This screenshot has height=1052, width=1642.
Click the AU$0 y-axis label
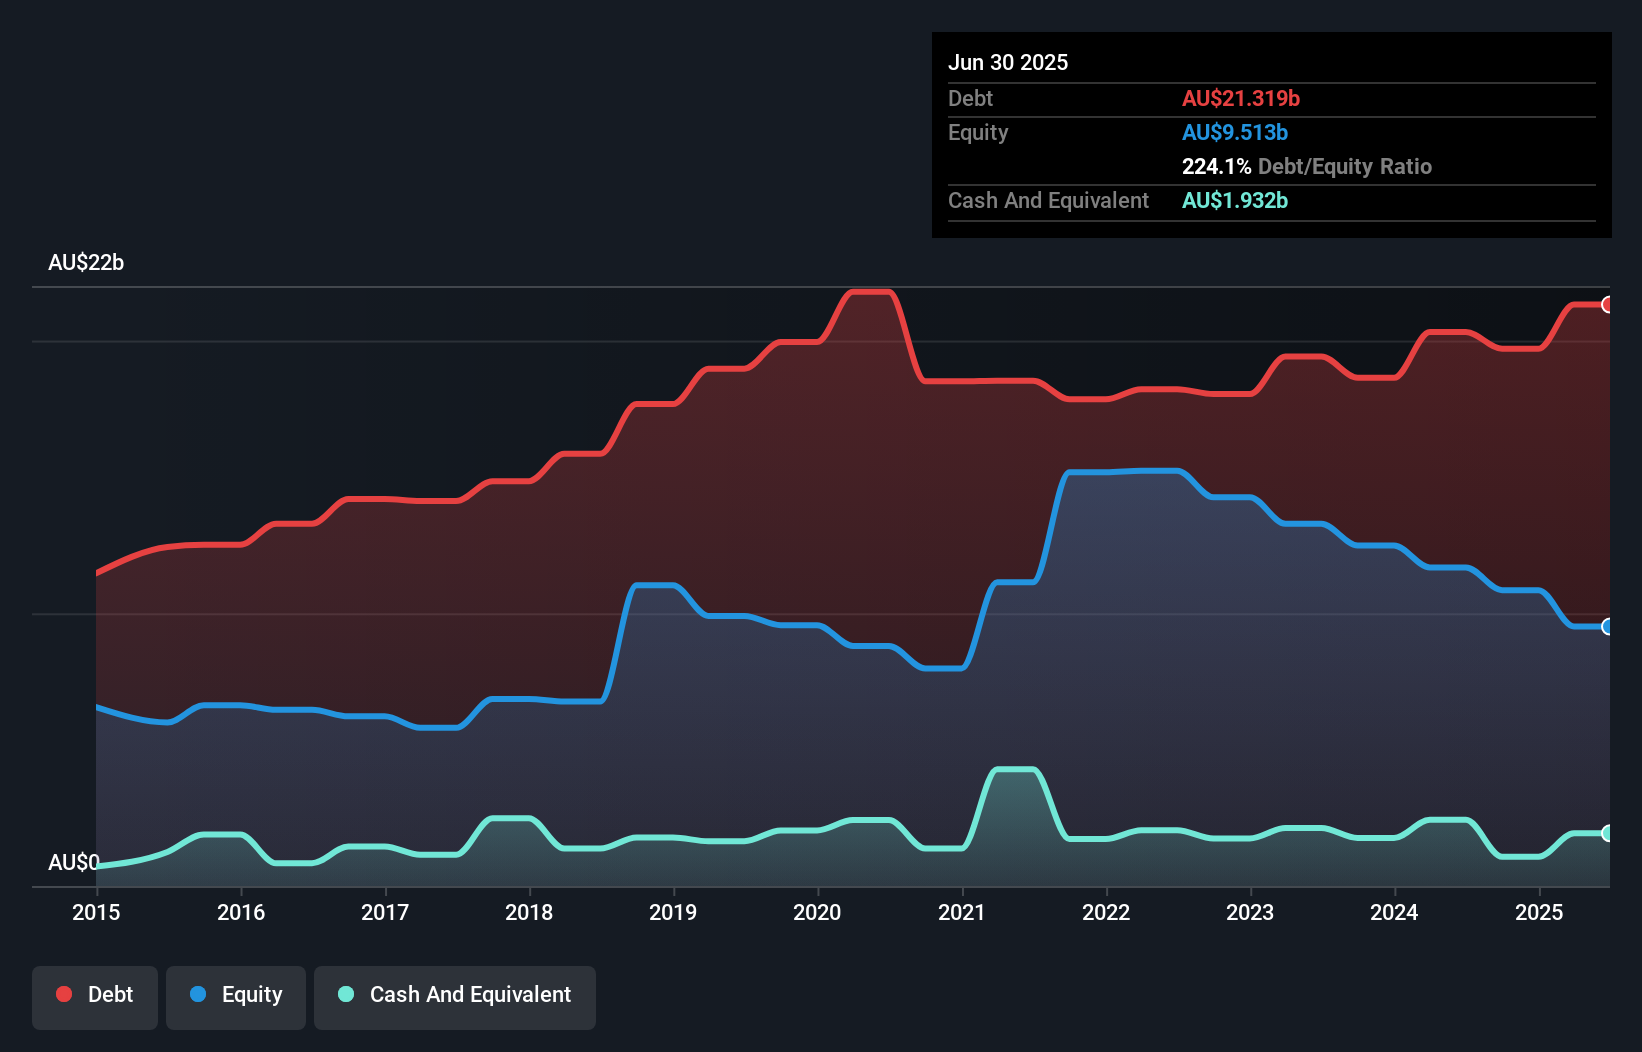coord(74,862)
